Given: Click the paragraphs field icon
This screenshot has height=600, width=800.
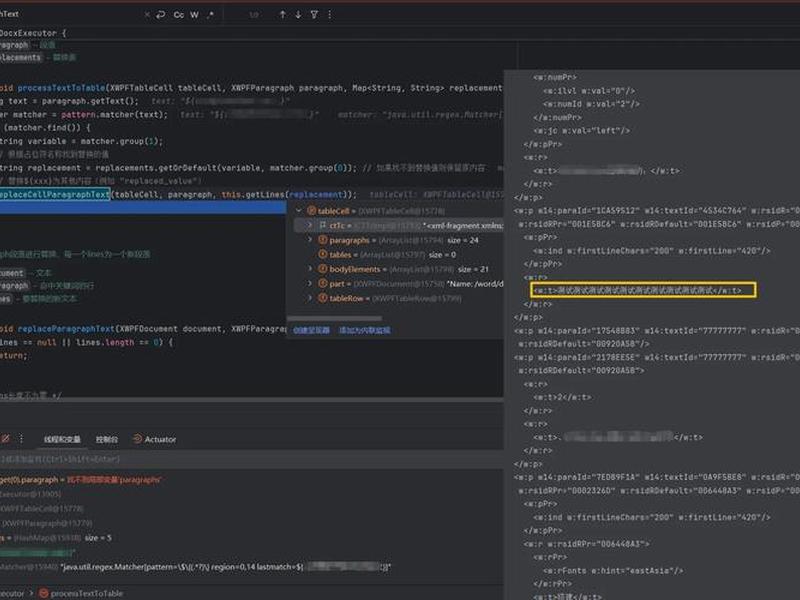Looking at the screenshot, I should pyautogui.click(x=322, y=240).
